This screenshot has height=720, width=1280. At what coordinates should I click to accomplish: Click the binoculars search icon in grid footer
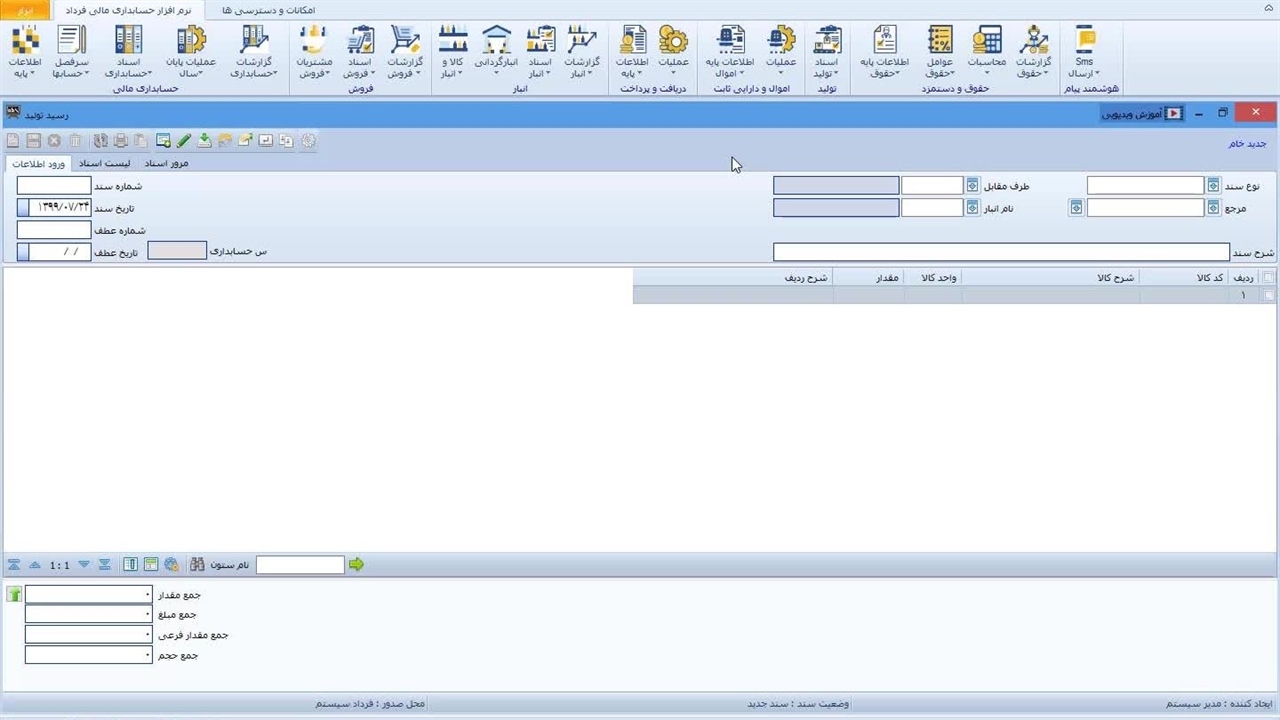point(197,565)
